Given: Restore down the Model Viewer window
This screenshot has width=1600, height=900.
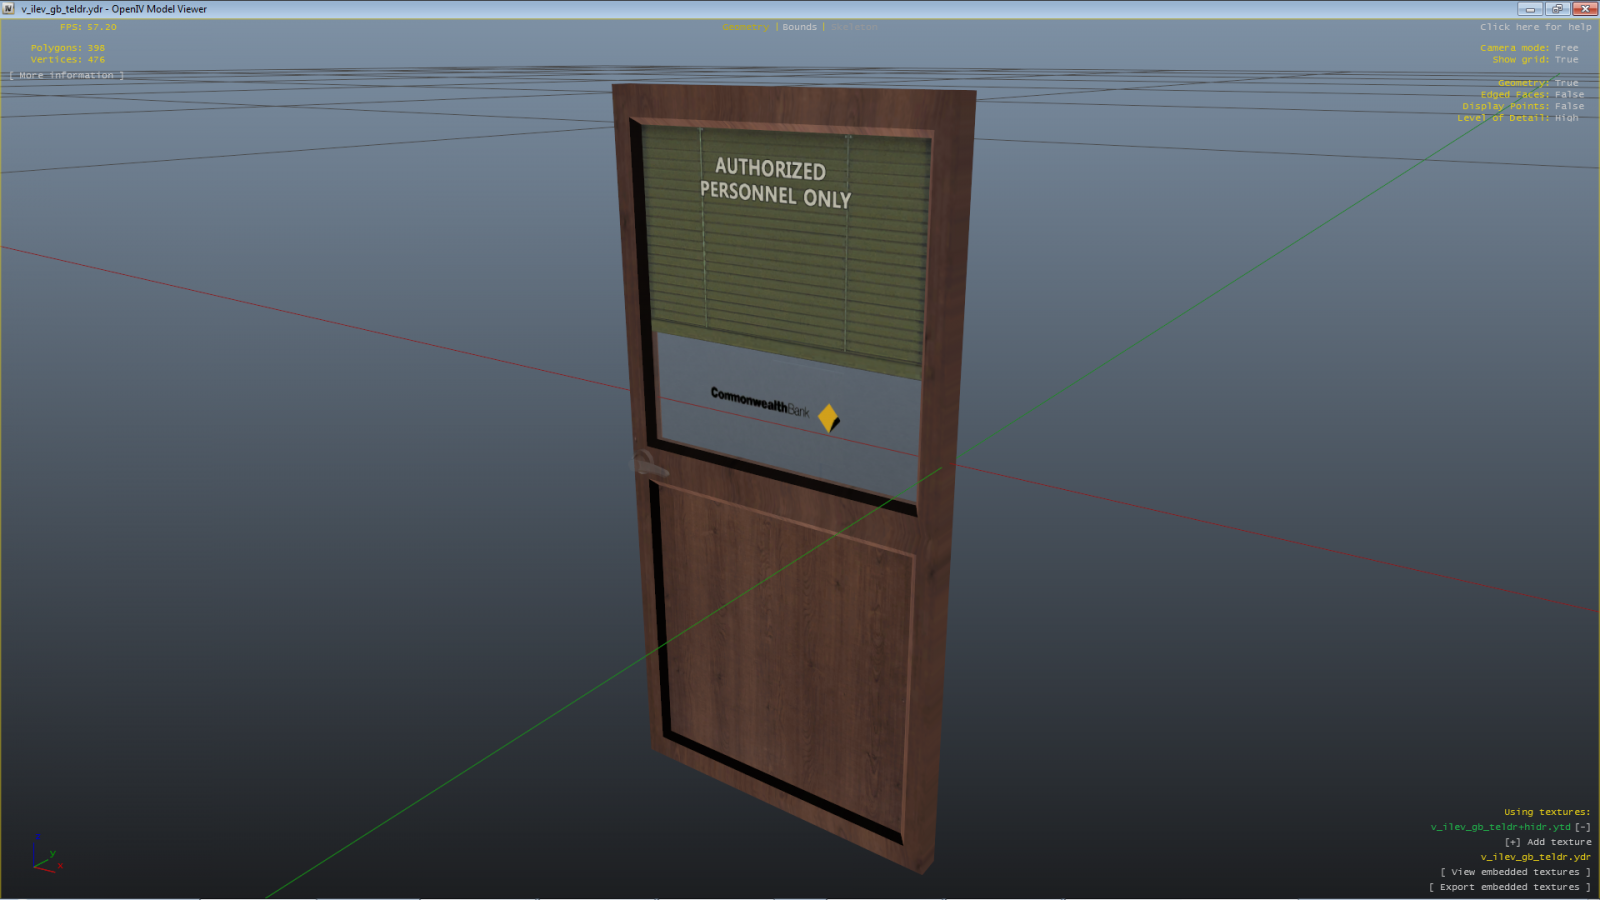Looking at the screenshot, I should coord(1556,9).
